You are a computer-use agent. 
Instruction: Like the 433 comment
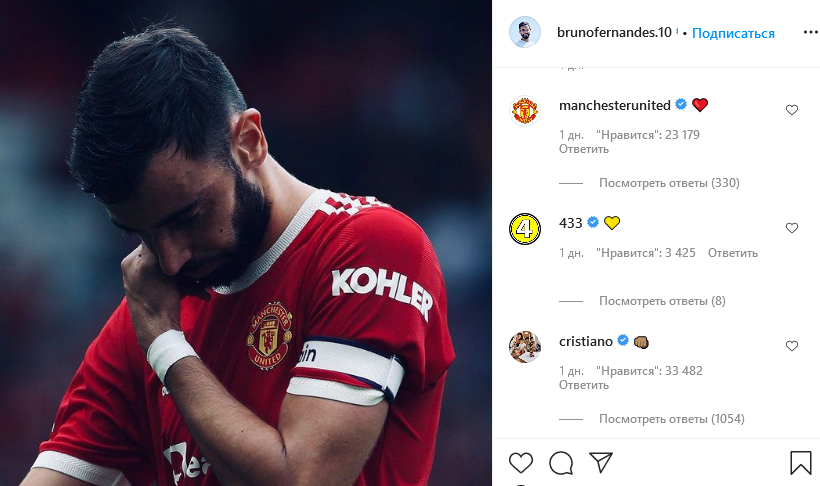point(792,228)
